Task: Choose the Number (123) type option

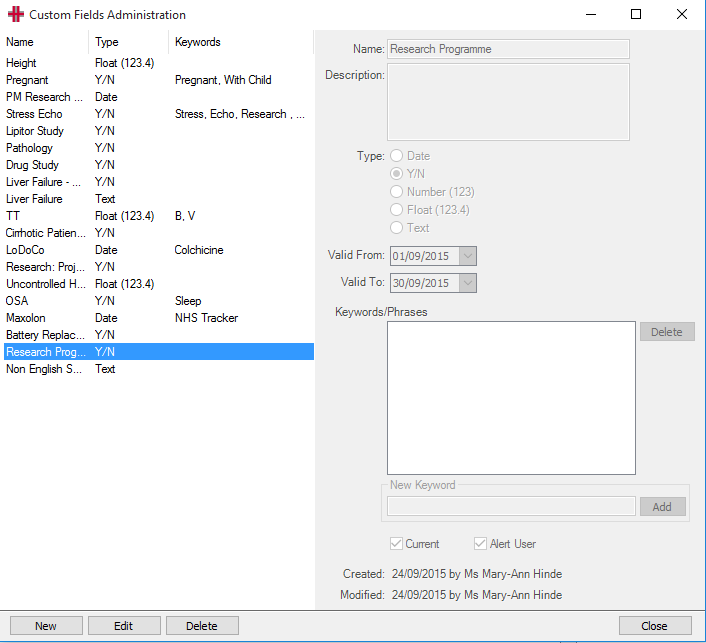Action: pyautogui.click(x=396, y=192)
